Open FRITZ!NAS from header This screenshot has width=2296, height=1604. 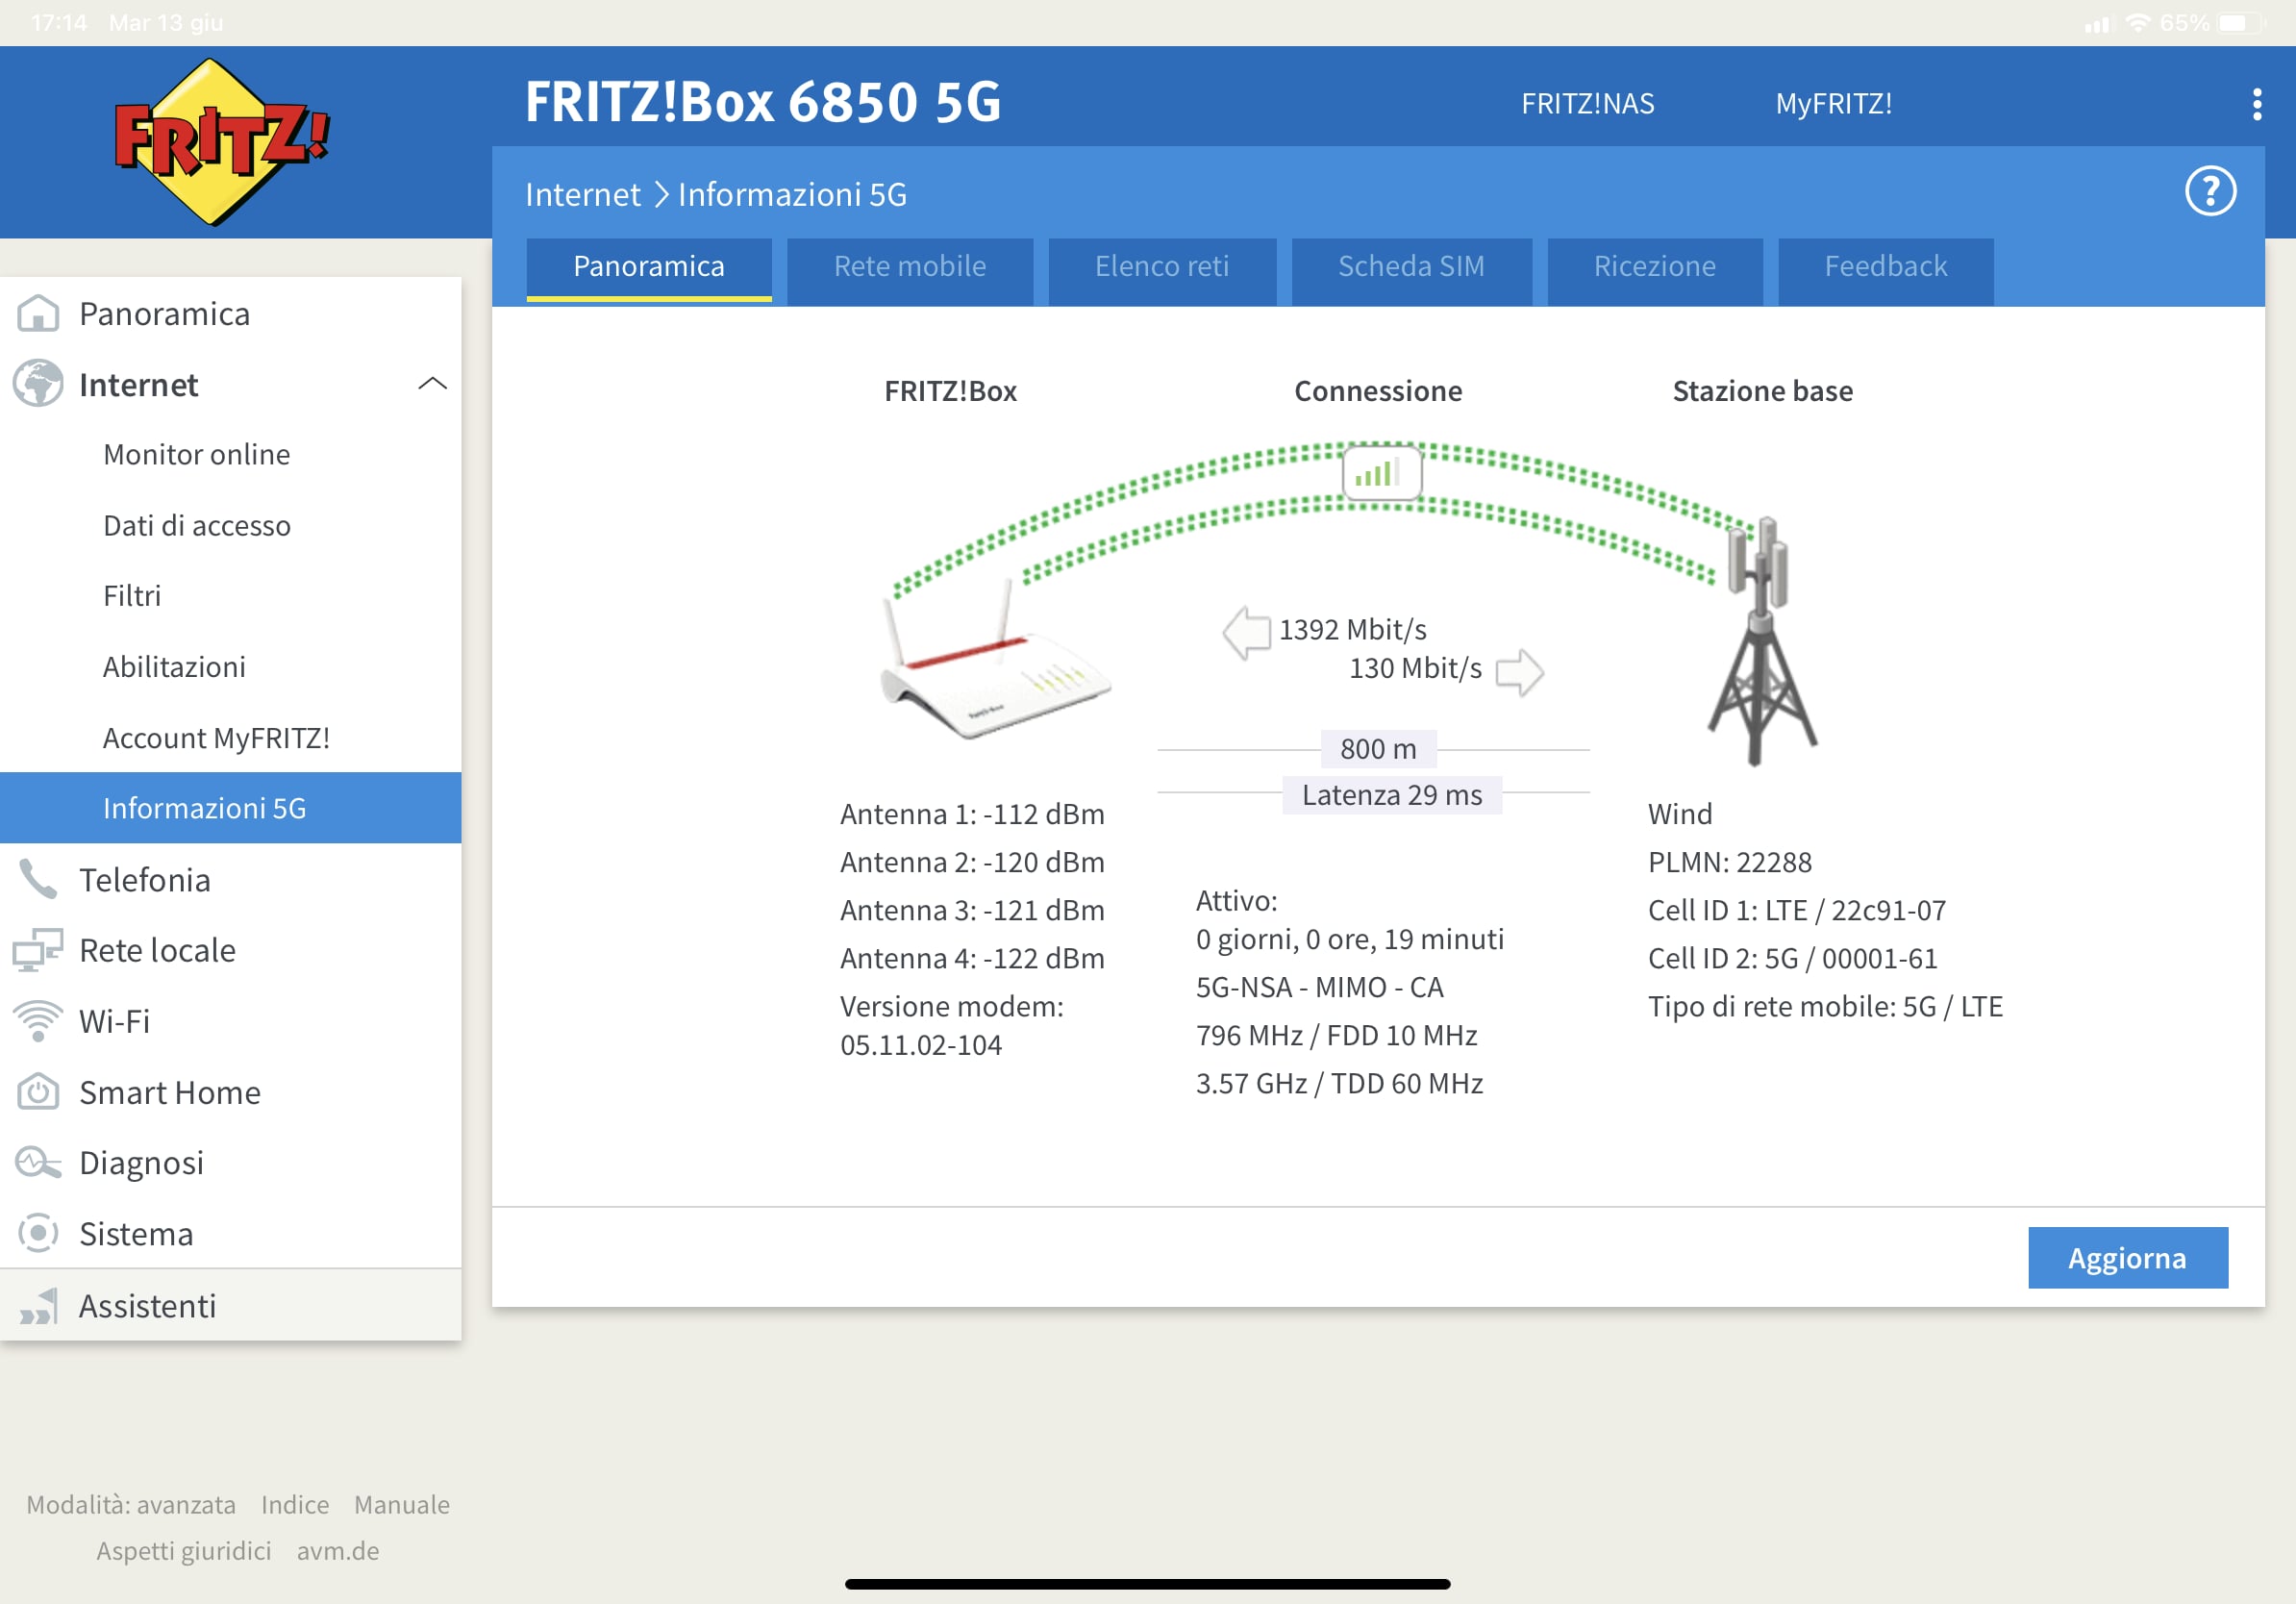coord(1588,104)
